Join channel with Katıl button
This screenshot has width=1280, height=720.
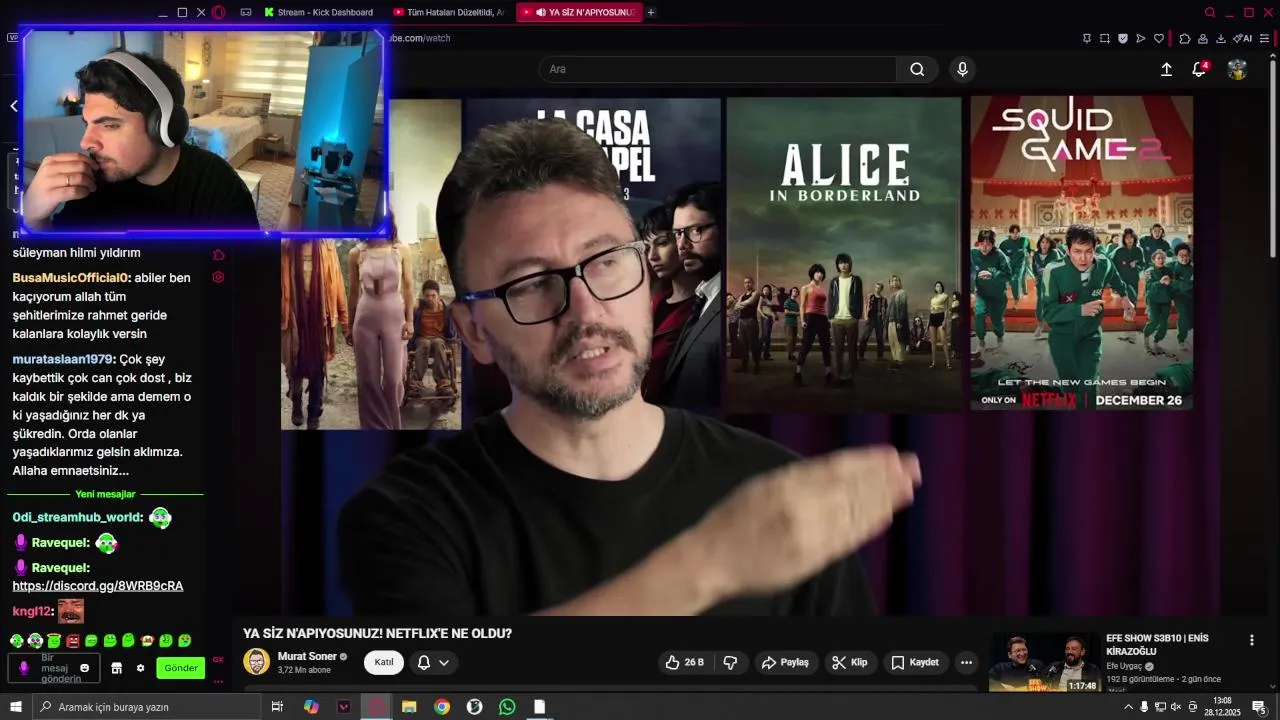point(384,662)
